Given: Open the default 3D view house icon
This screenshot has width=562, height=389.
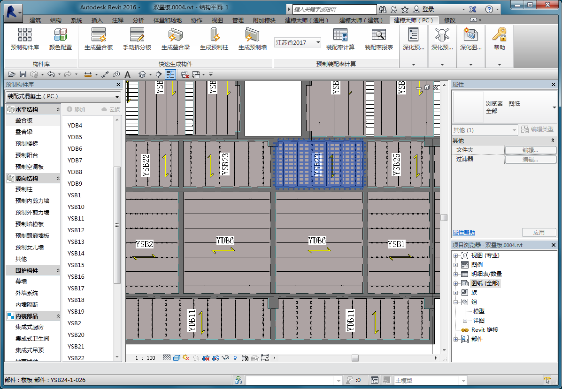Looking at the screenshot, I should 142,75.
